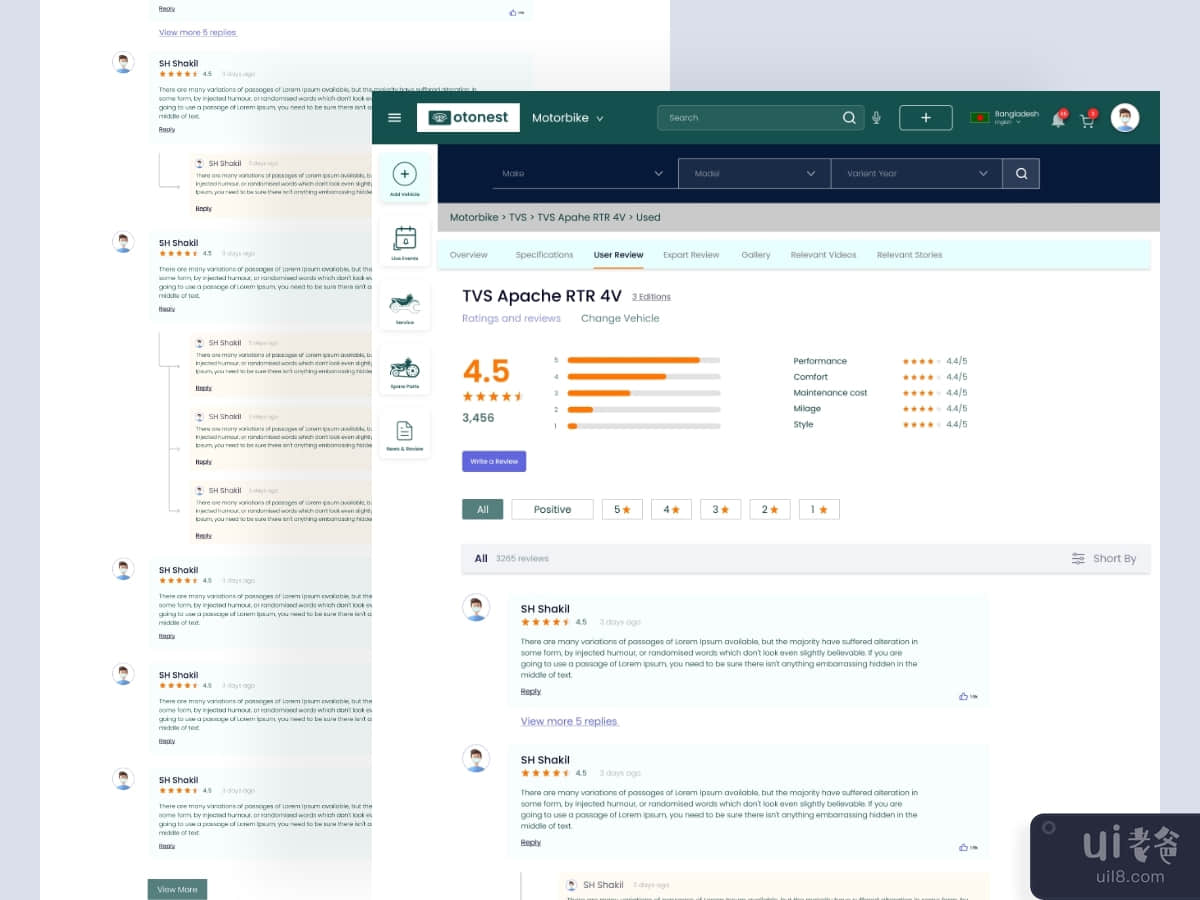Activate the voice search microphone icon
1200x900 pixels.
tap(876, 117)
